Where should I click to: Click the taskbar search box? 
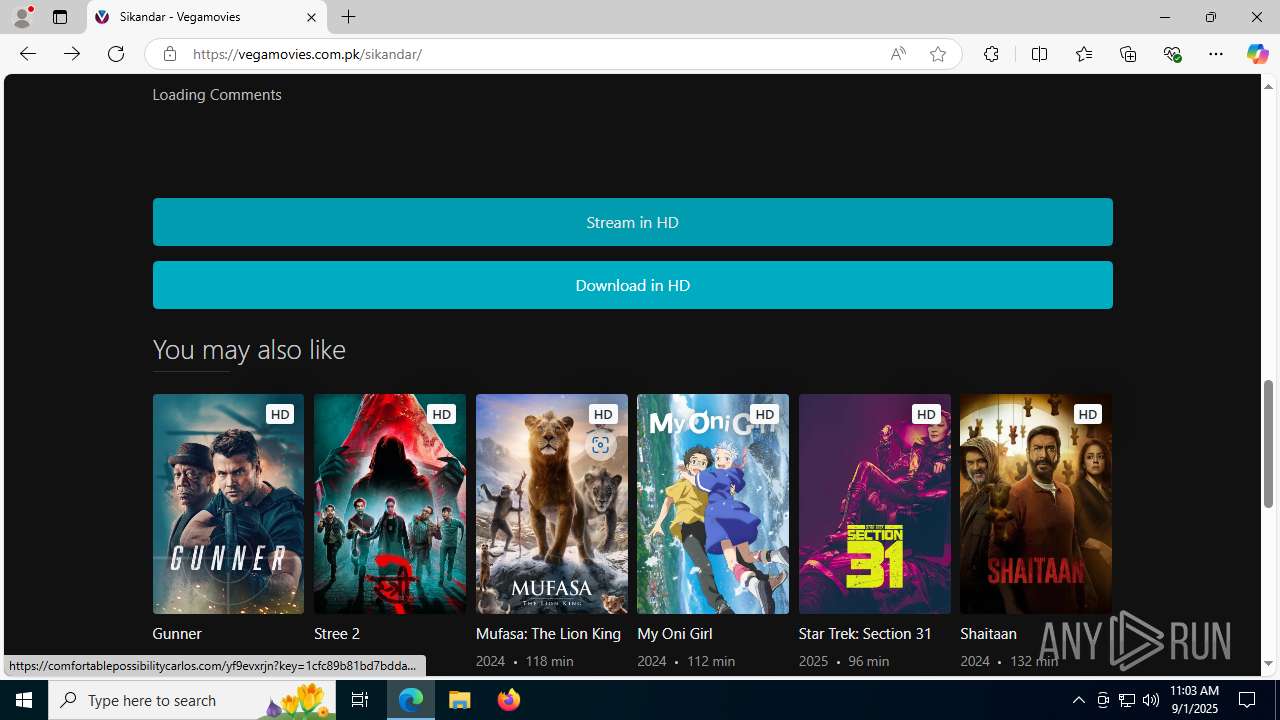194,700
